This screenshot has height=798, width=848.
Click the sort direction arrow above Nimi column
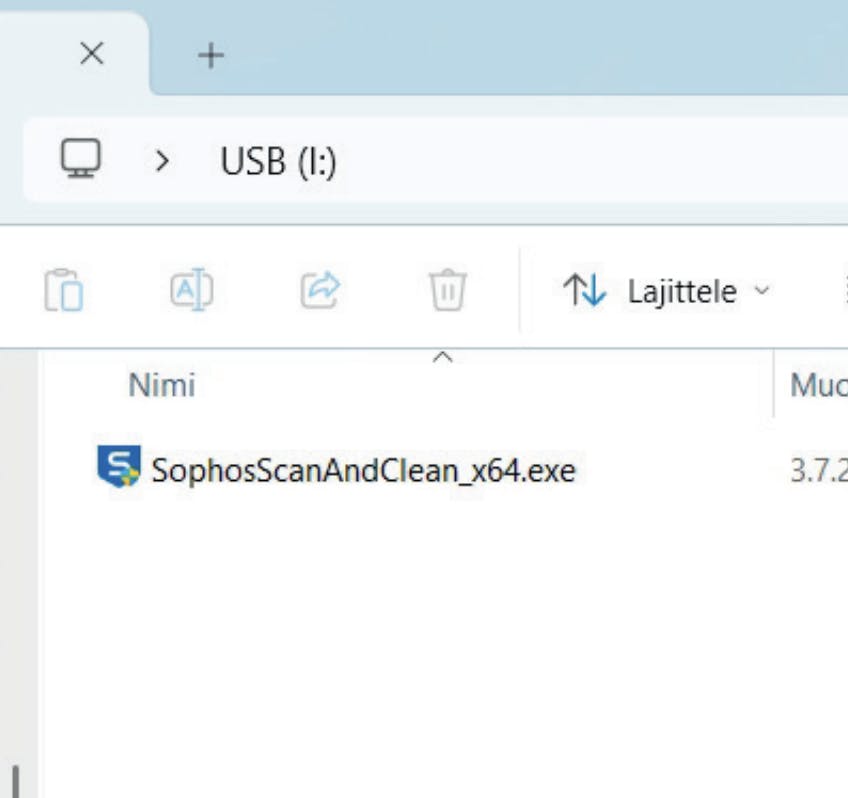(x=443, y=357)
